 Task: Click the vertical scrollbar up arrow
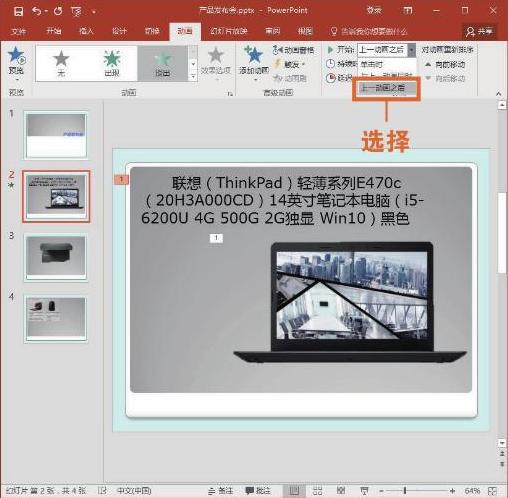[502, 105]
